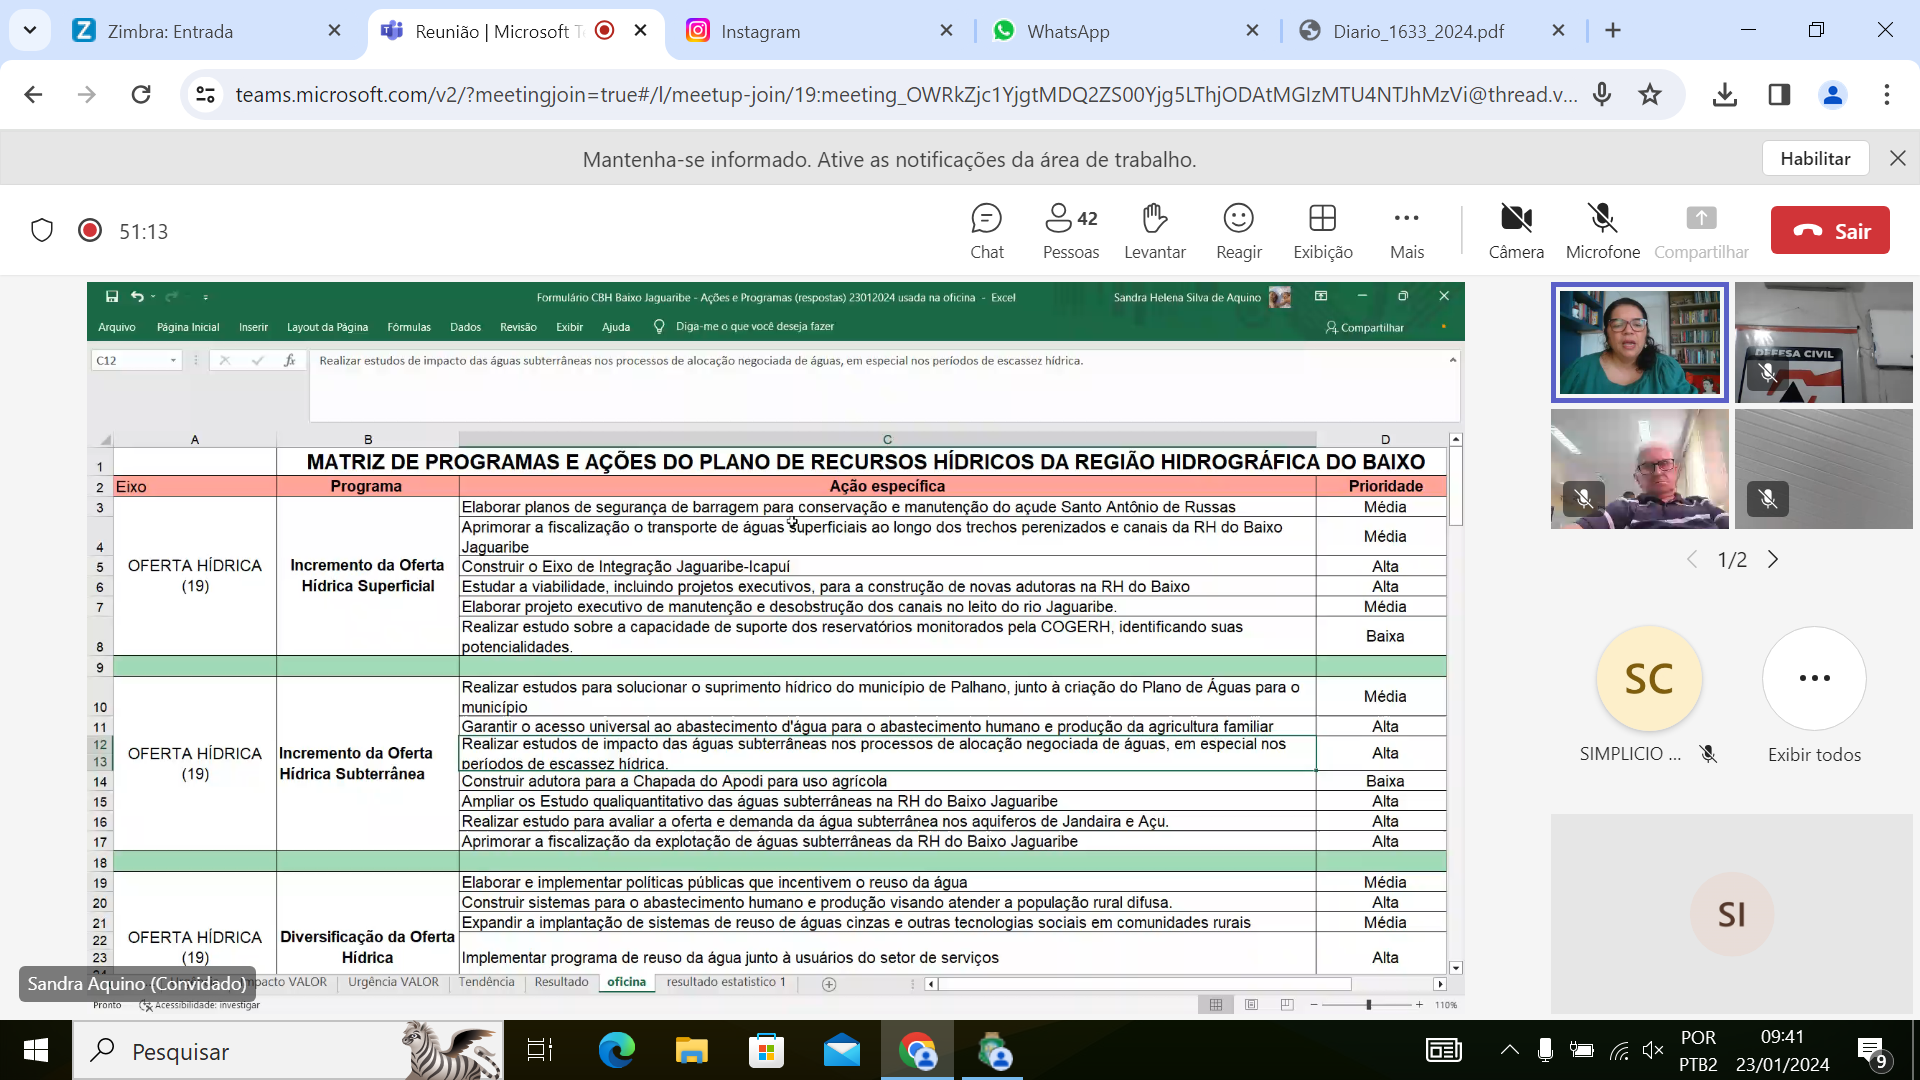Go back in browser history
This screenshot has width=1920, height=1080.
[33, 95]
